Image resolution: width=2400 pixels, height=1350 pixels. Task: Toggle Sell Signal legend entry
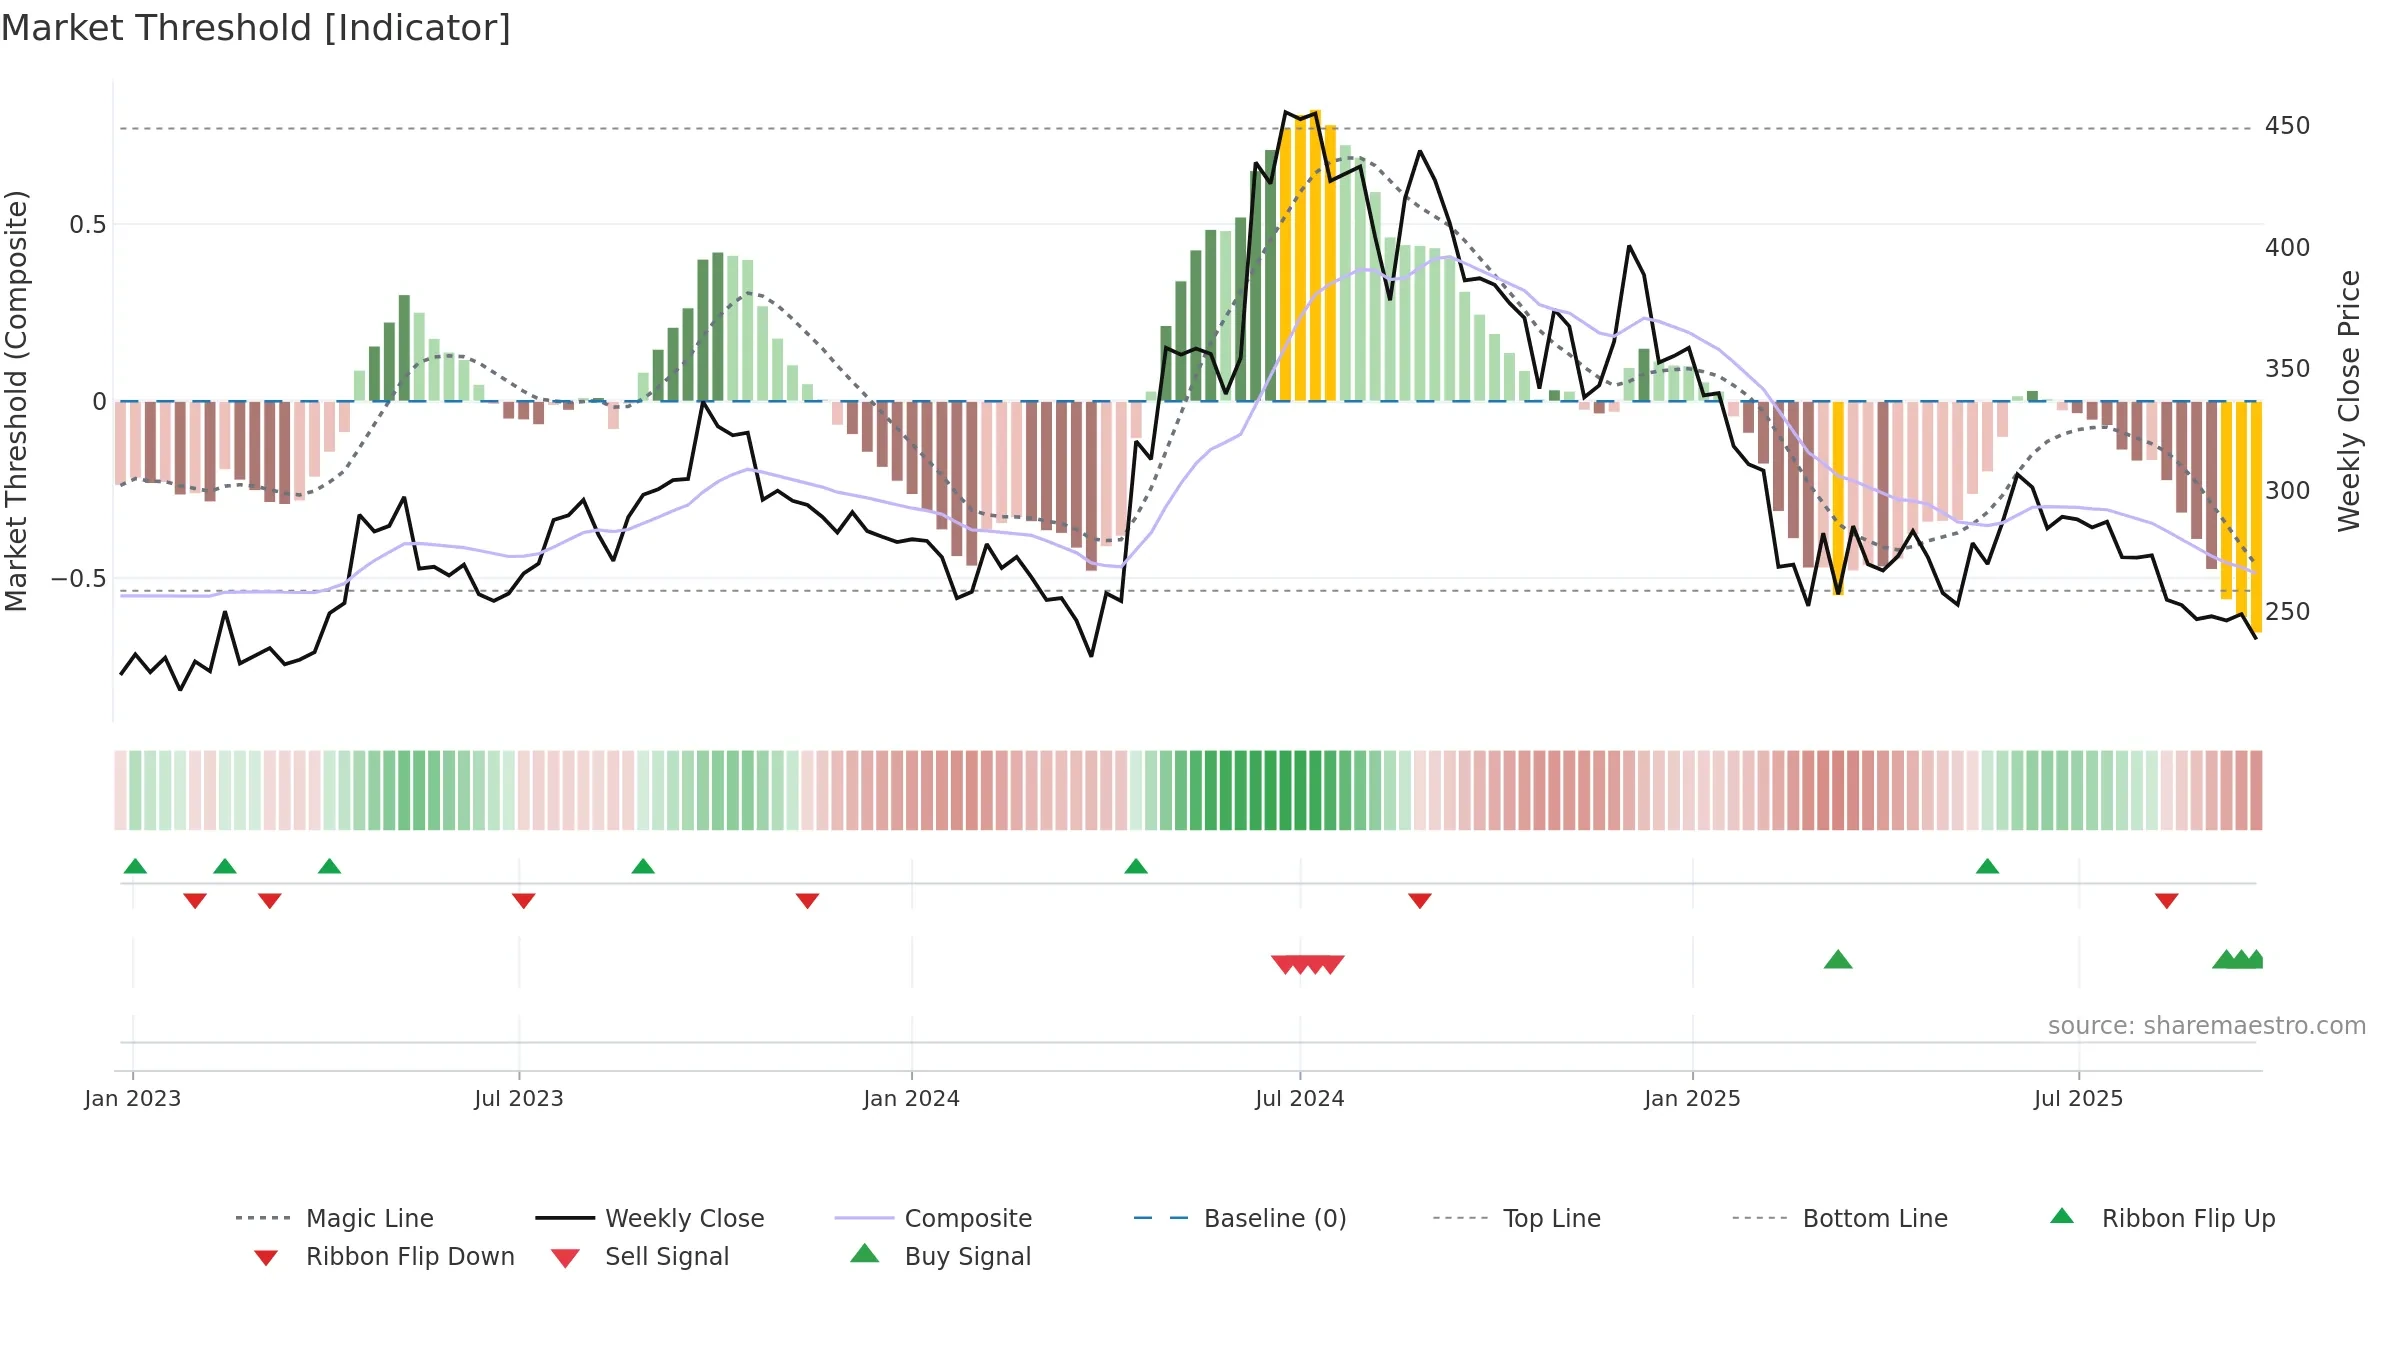[640, 1256]
